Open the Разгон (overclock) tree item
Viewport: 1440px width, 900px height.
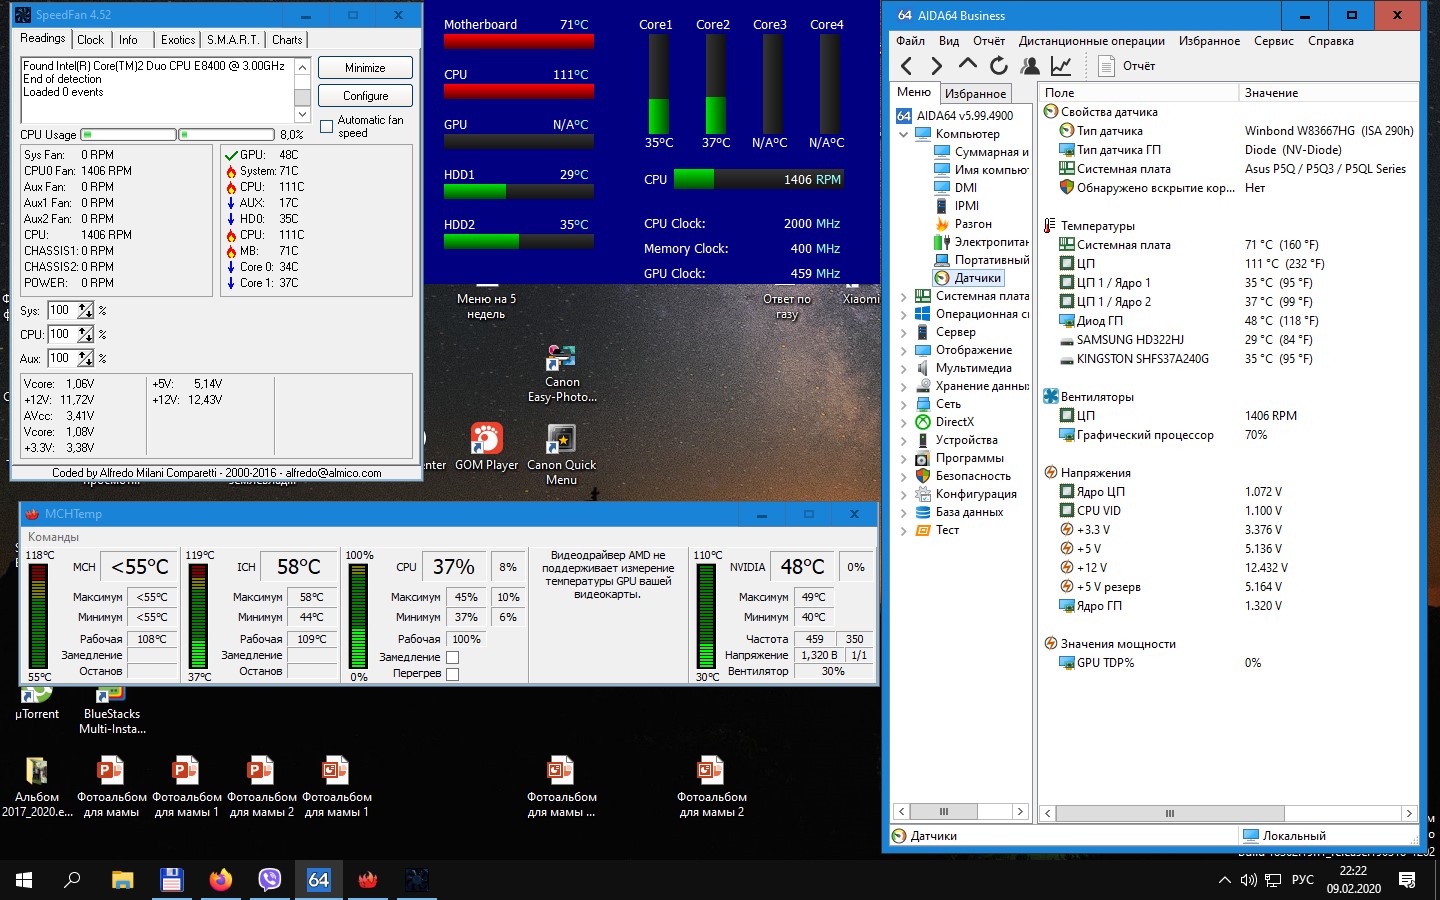[x=963, y=224]
